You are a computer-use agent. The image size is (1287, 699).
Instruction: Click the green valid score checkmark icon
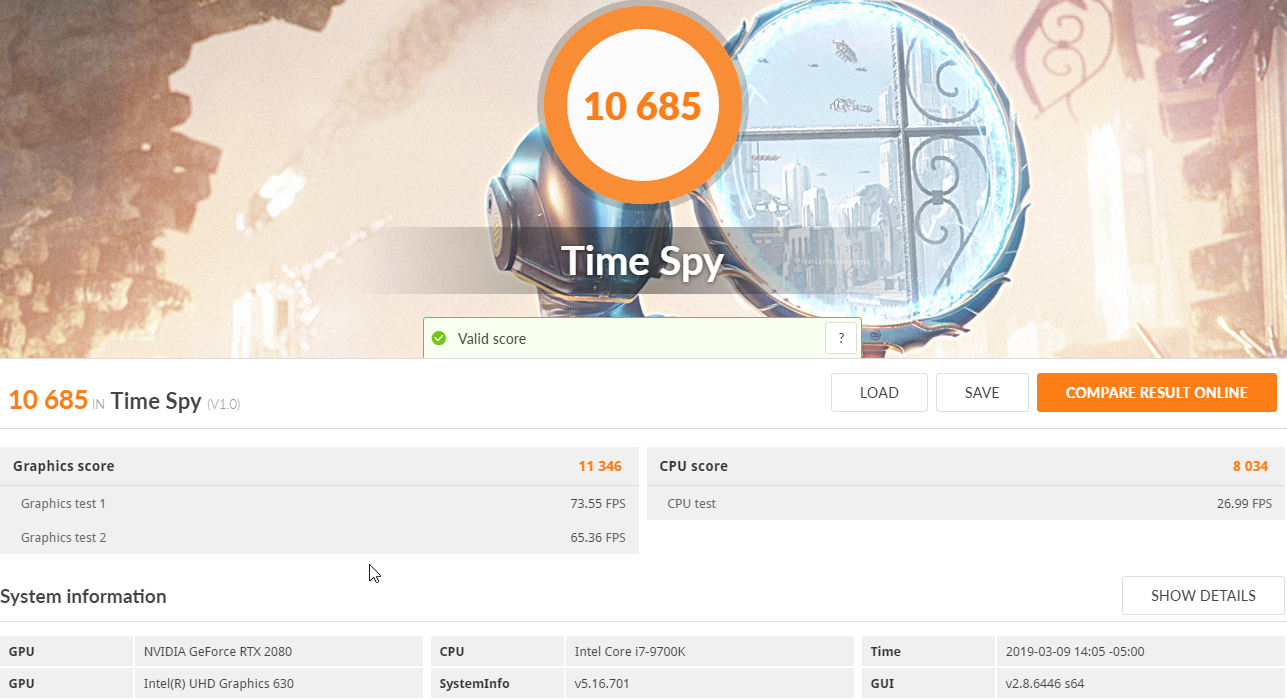coord(439,339)
